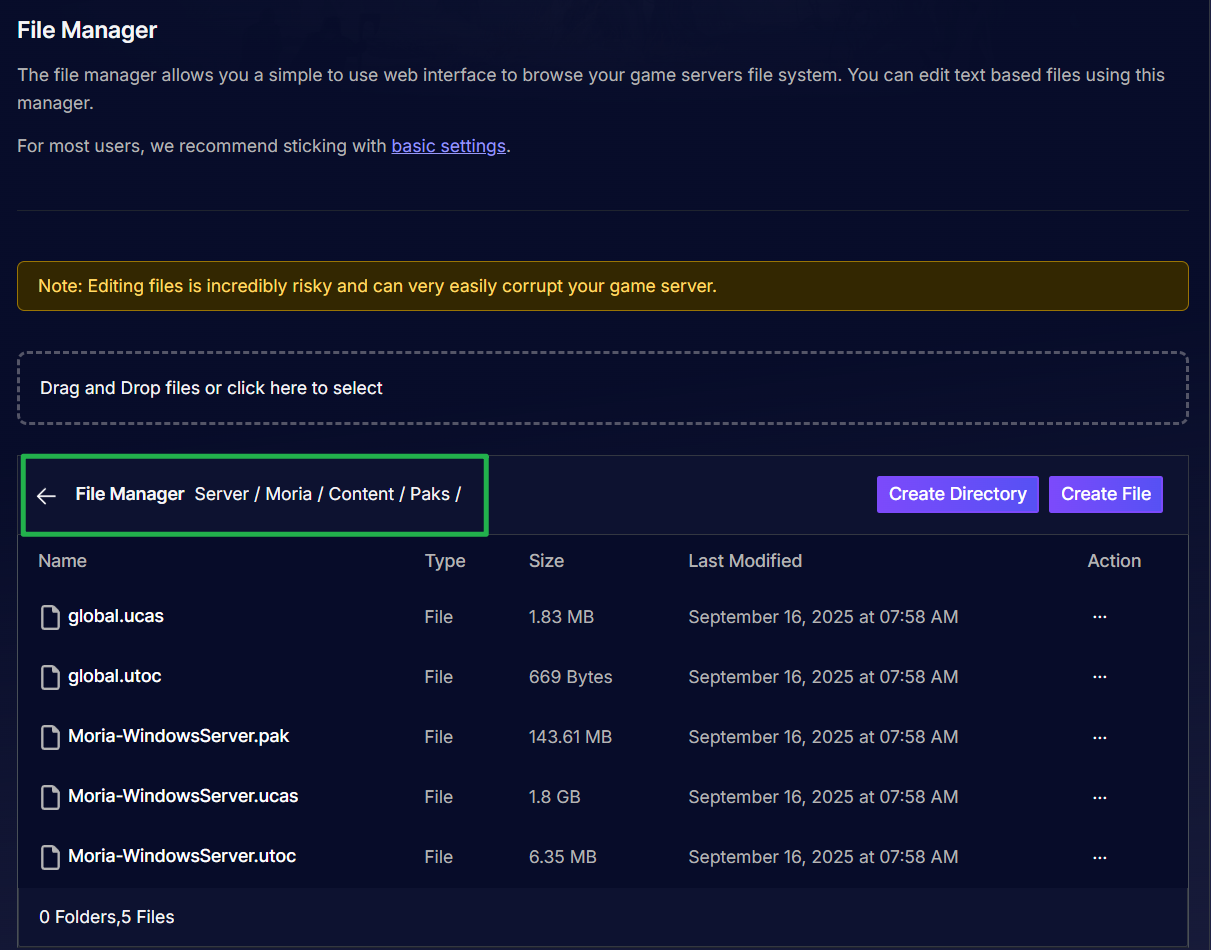
Task: Click the drag and drop upload area
Action: point(602,388)
